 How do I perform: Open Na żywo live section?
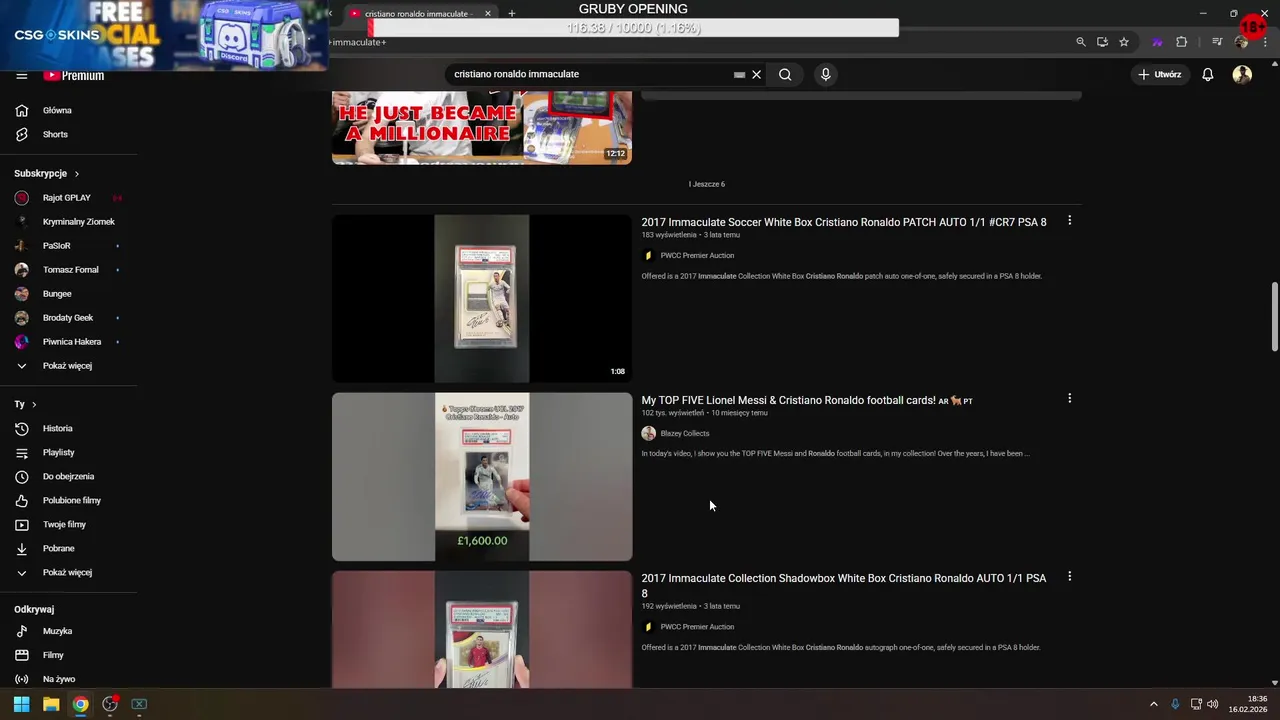click(58, 679)
